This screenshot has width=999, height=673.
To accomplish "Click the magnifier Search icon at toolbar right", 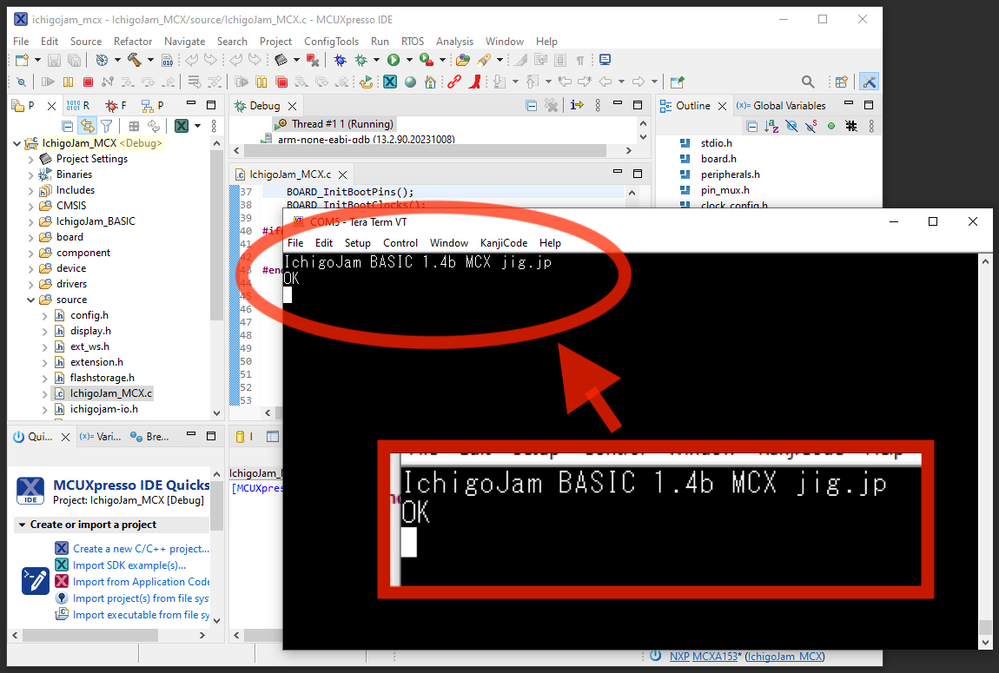I will (808, 82).
